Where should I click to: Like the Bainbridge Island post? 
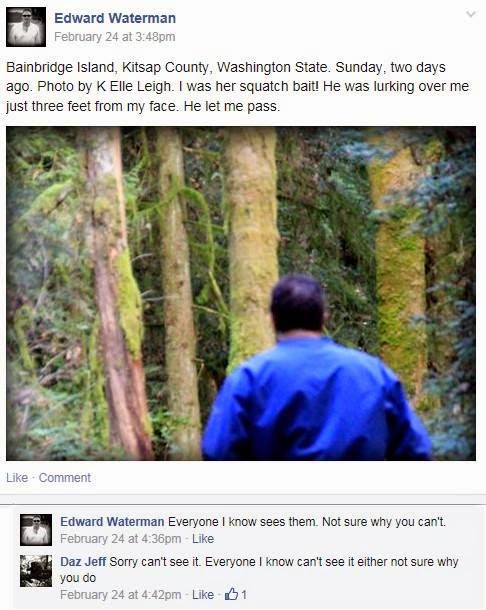[x=17, y=477]
